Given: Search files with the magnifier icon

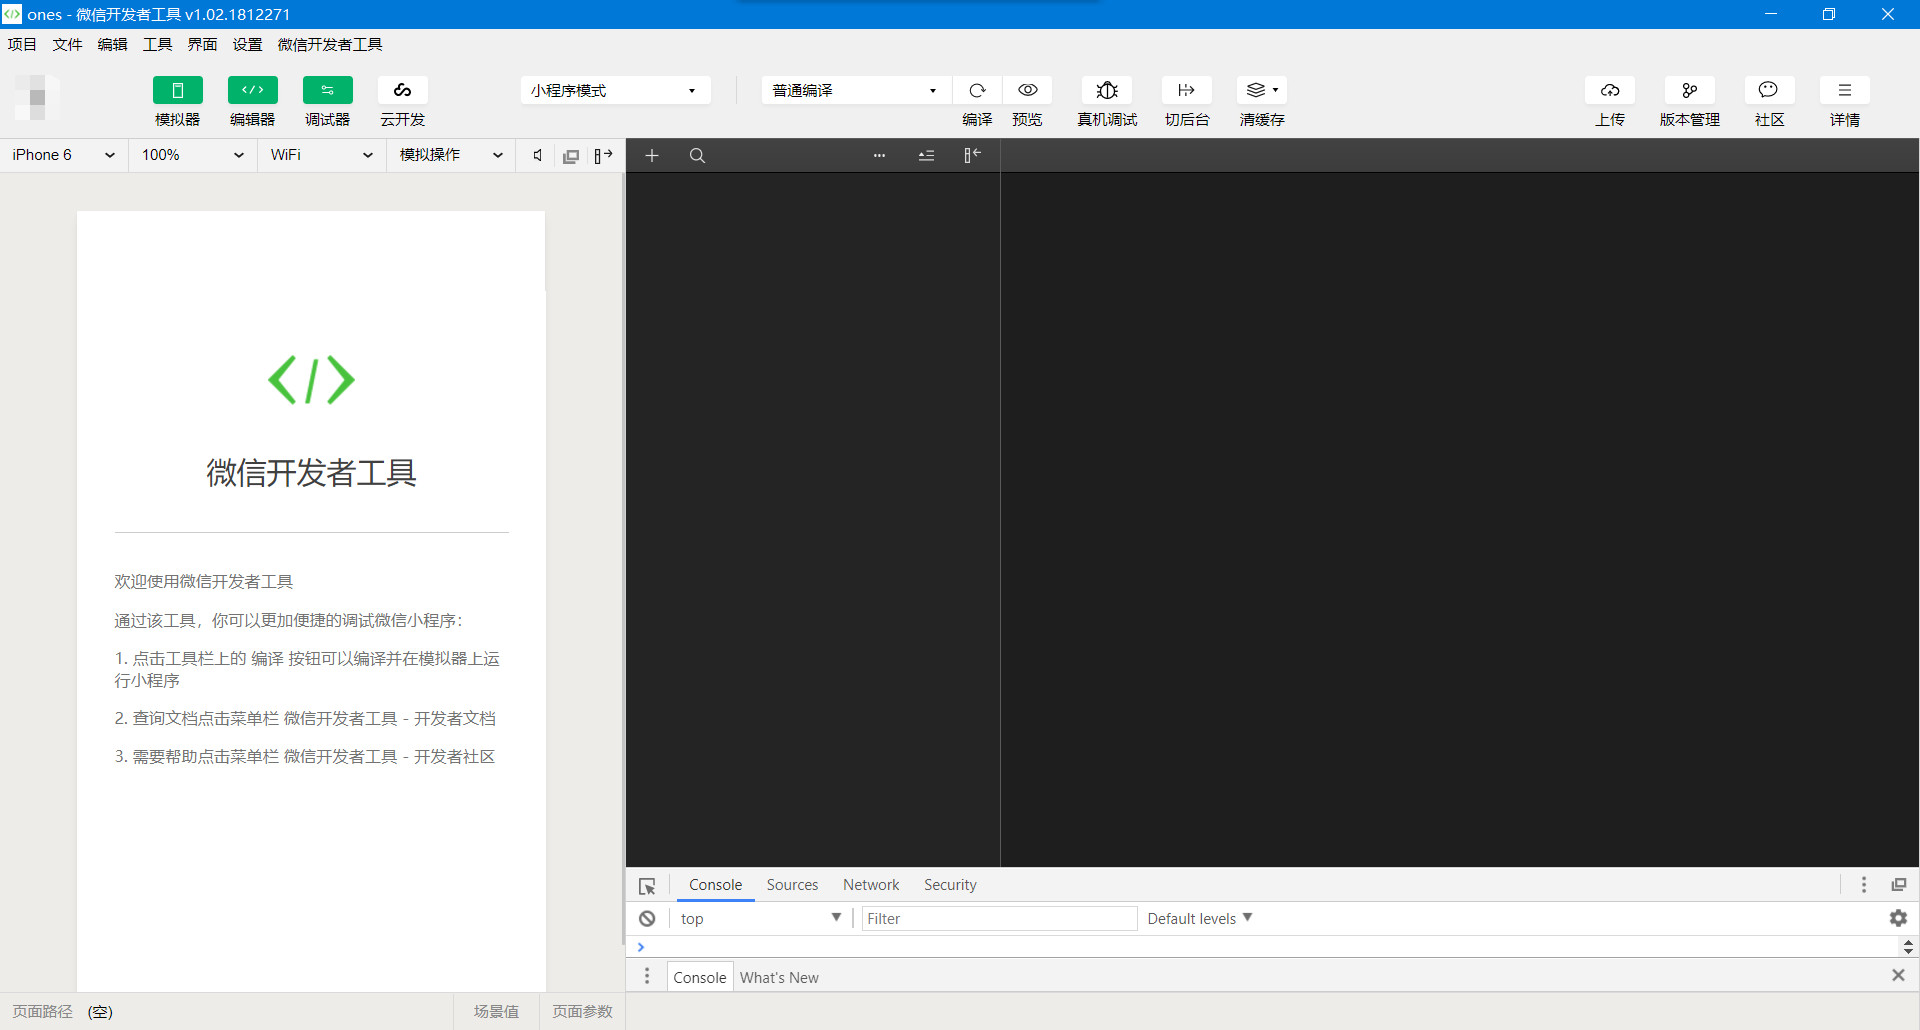Looking at the screenshot, I should (698, 155).
